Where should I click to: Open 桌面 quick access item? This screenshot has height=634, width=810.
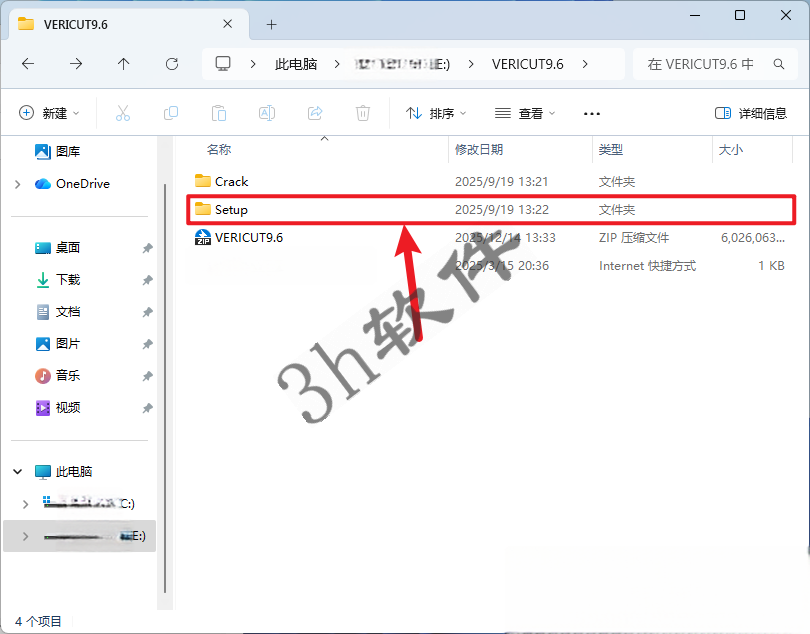[57, 248]
